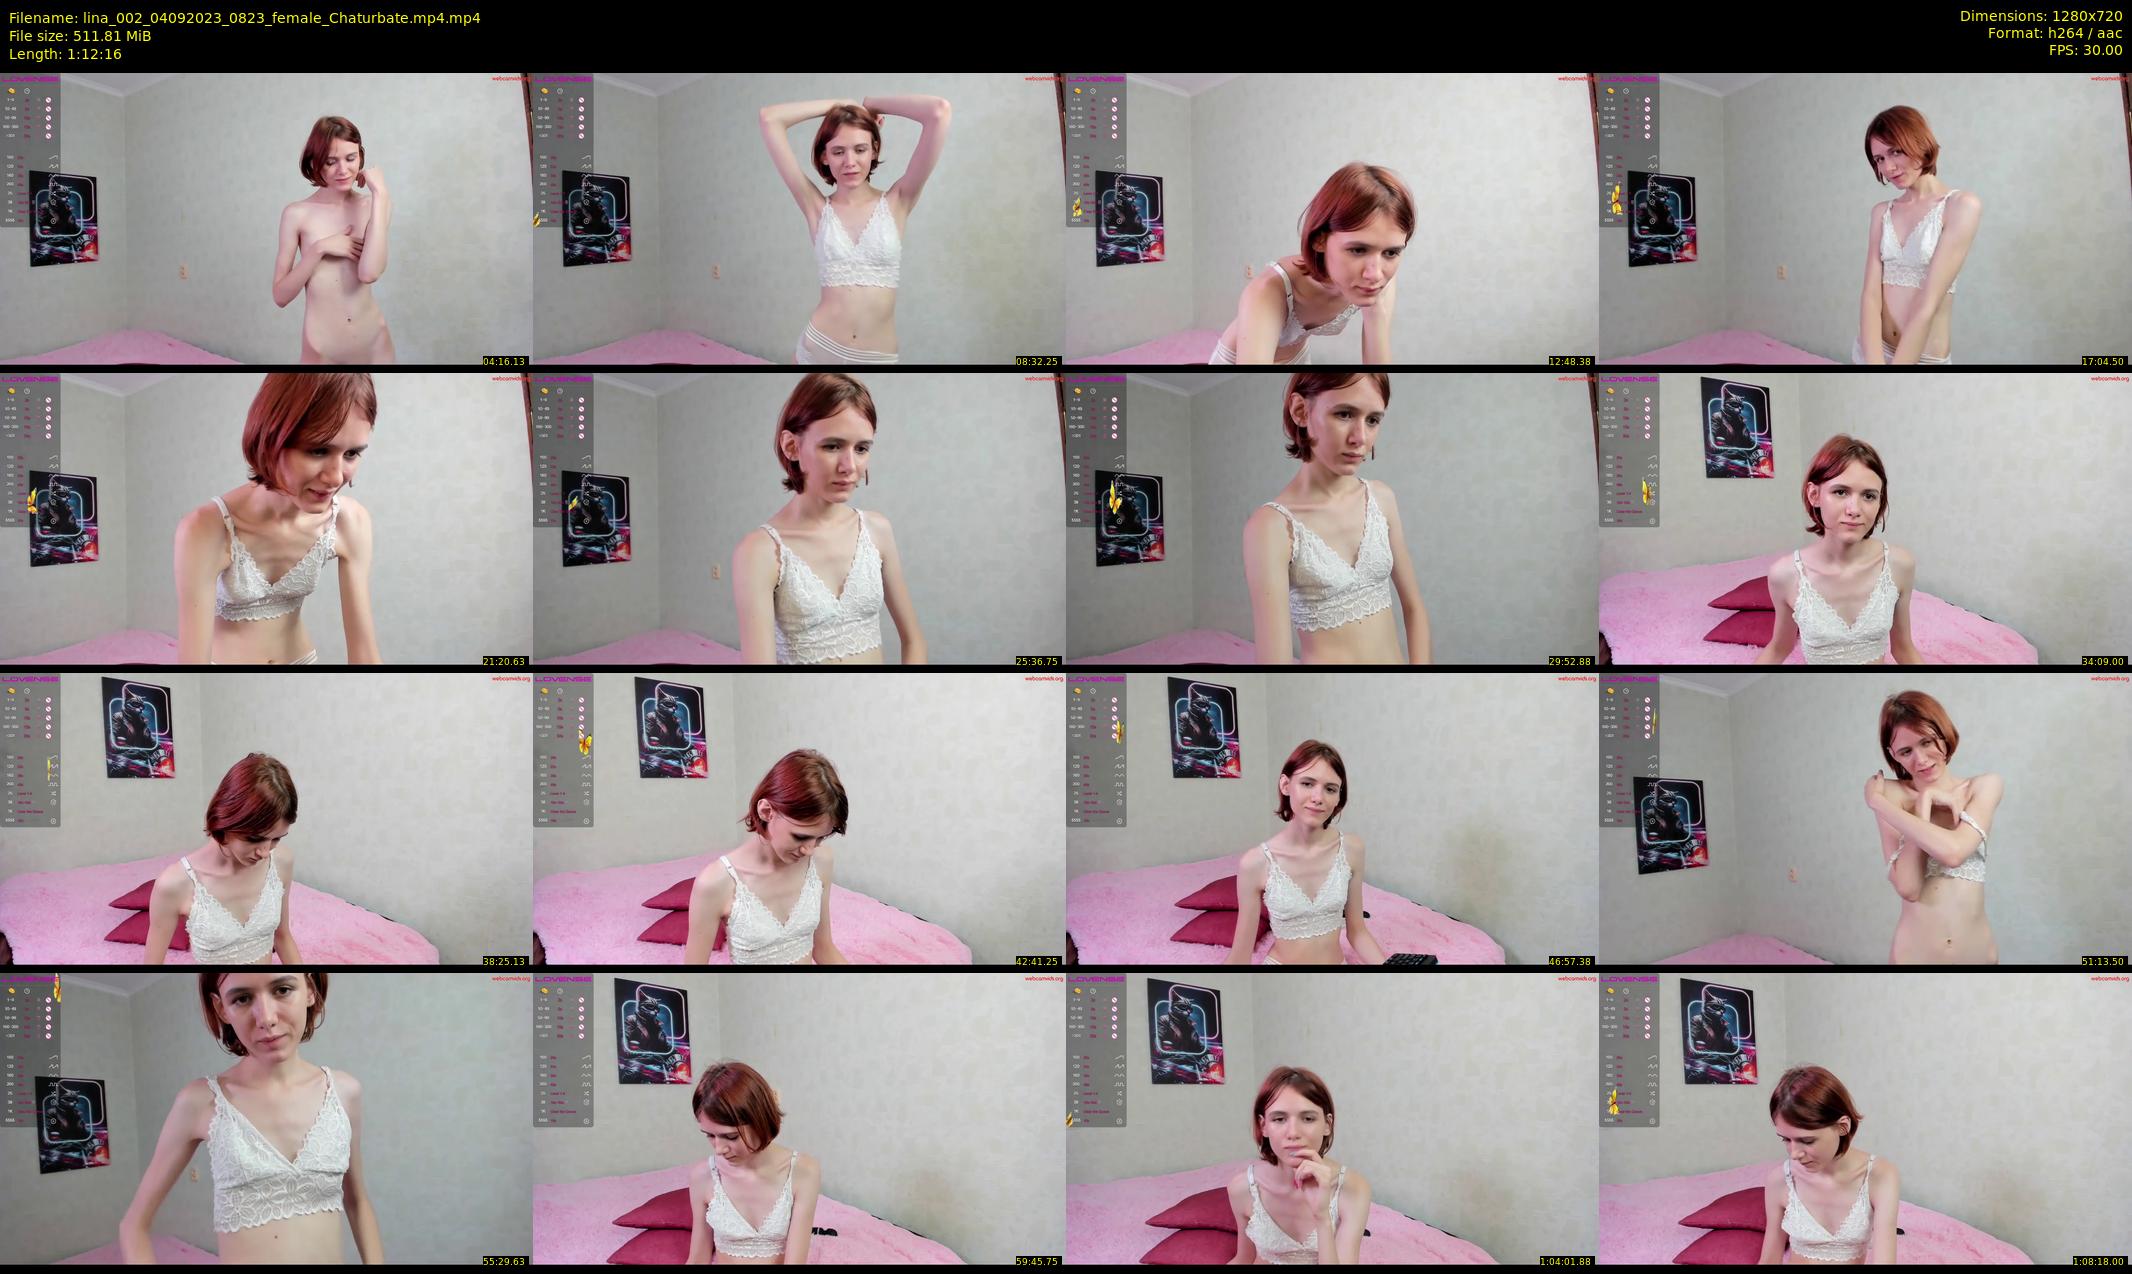
Task: Click the wall poster in the 38:25.13 frame
Action: pyautogui.click(x=139, y=726)
